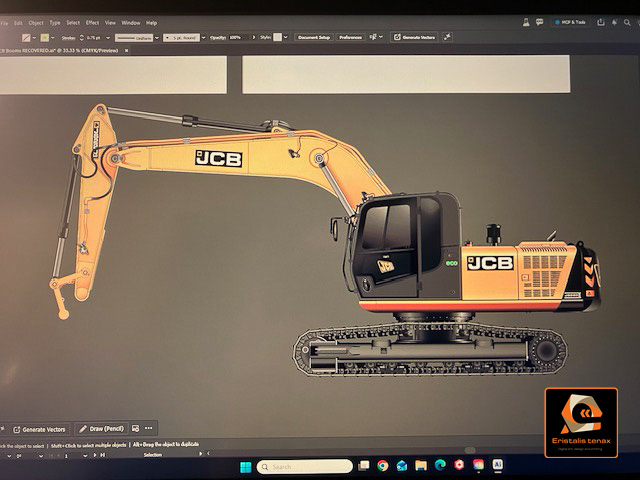Open the Style dropdown arrow
This screenshot has height=480, width=640.
[x=286, y=37]
